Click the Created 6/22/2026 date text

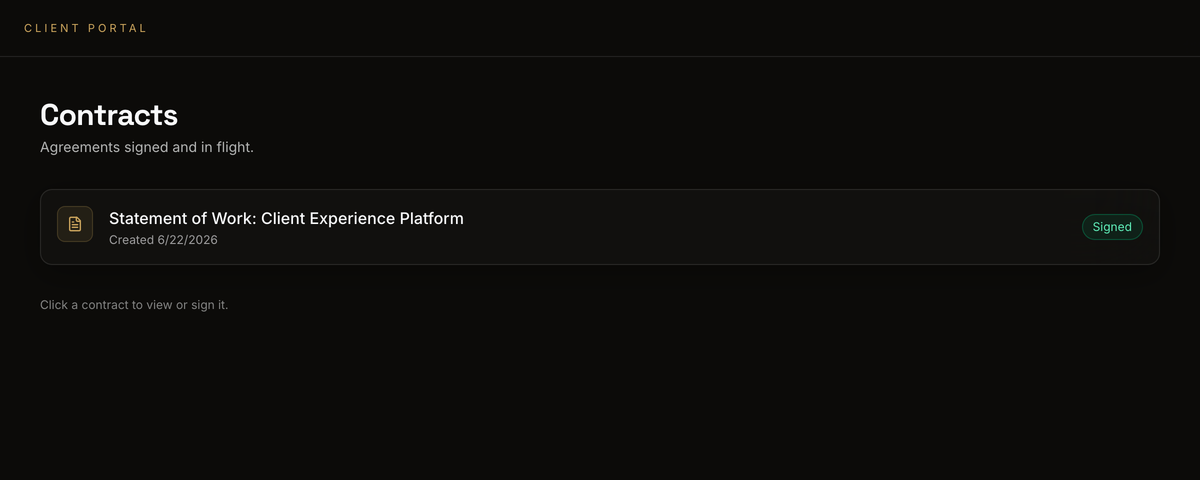[x=163, y=241]
